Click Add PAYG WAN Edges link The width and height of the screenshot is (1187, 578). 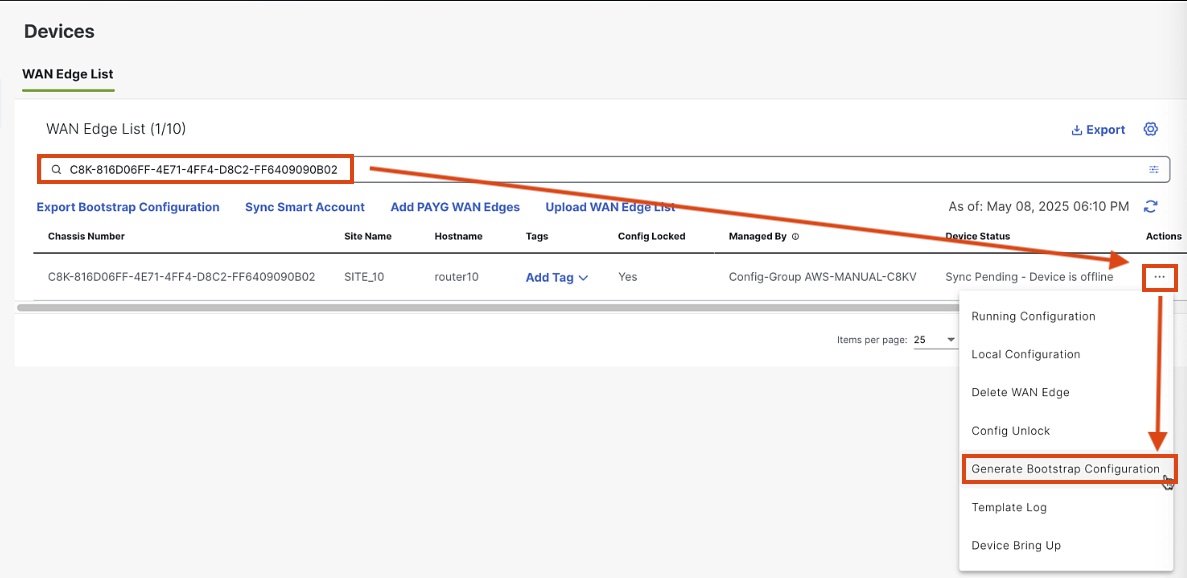point(455,207)
